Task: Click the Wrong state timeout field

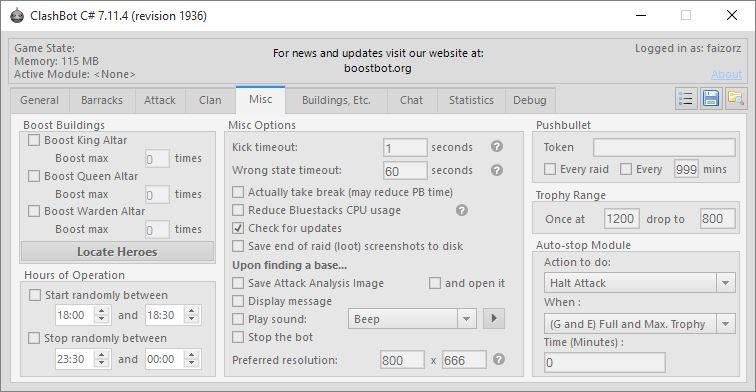Action: (x=405, y=171)
